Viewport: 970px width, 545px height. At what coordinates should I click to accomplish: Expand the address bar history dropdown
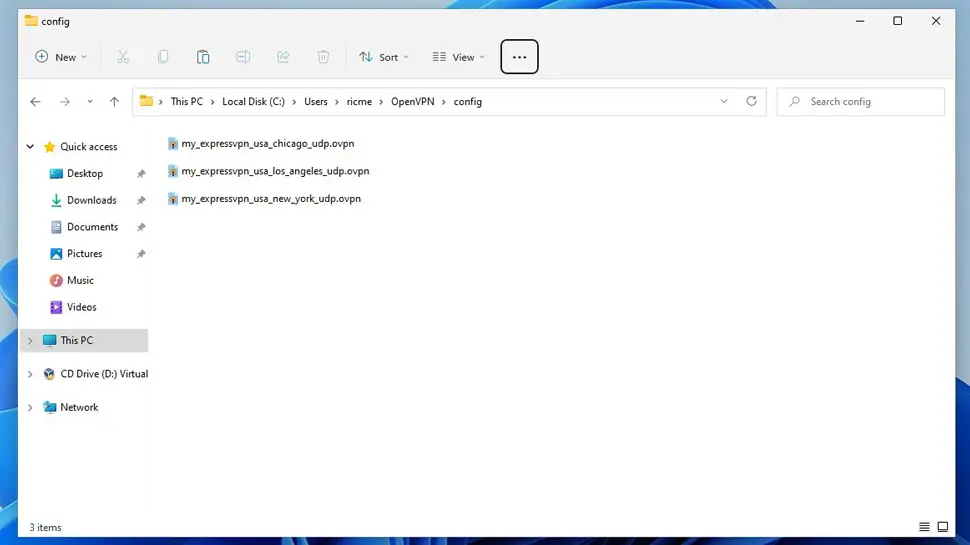pyautogui.click(x=724, y=101)
